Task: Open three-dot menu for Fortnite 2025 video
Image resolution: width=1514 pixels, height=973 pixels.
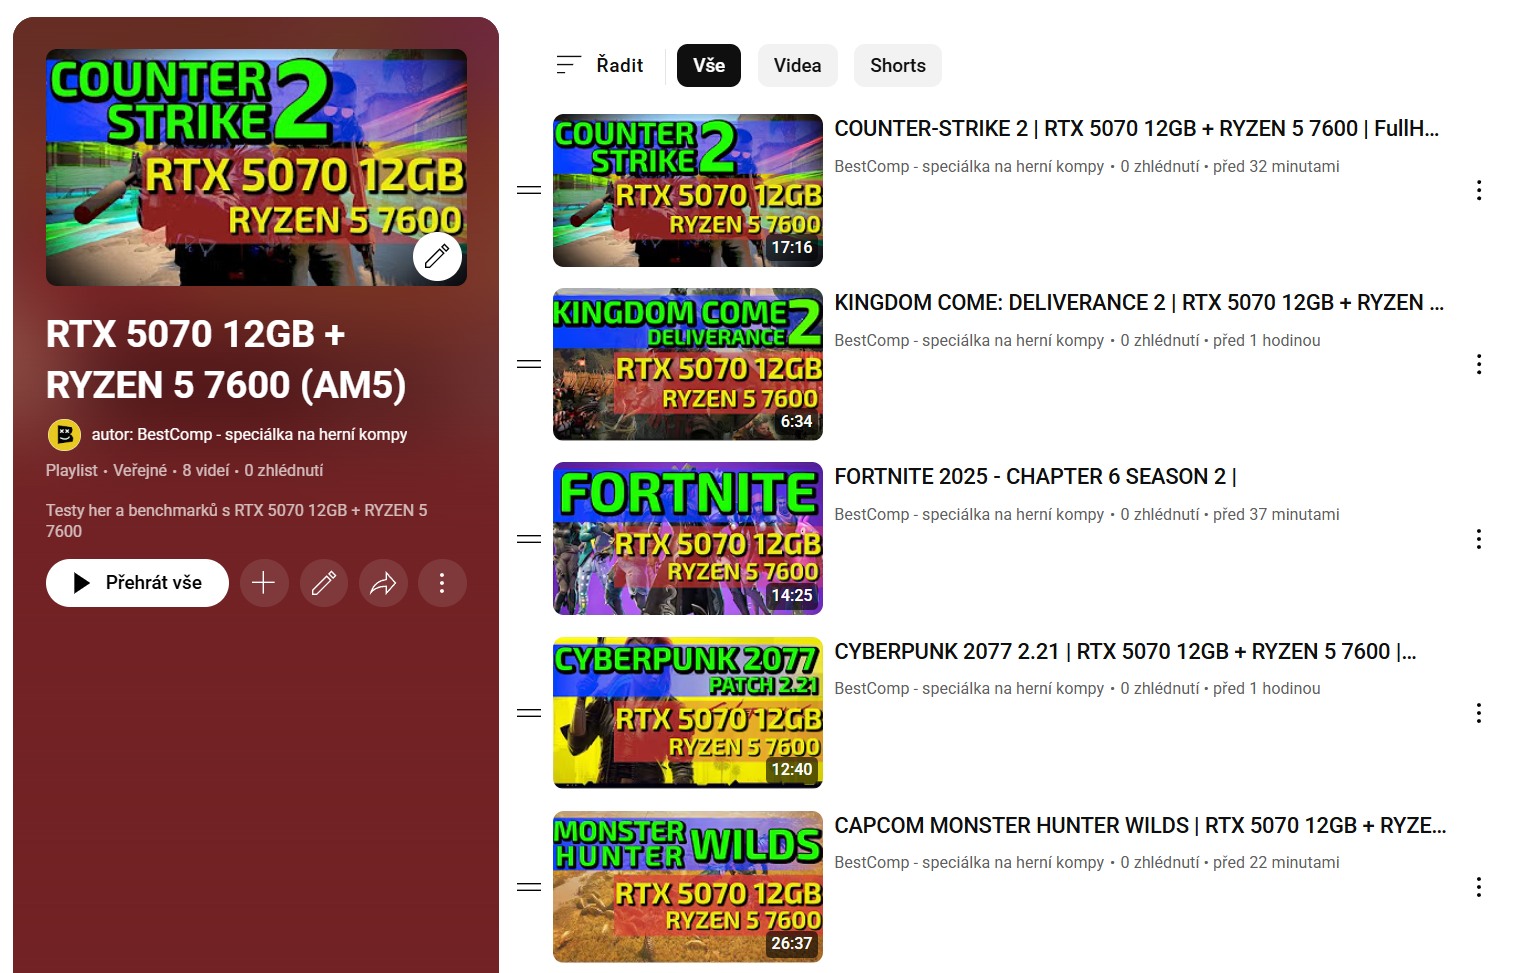Action: (1479, 539)
